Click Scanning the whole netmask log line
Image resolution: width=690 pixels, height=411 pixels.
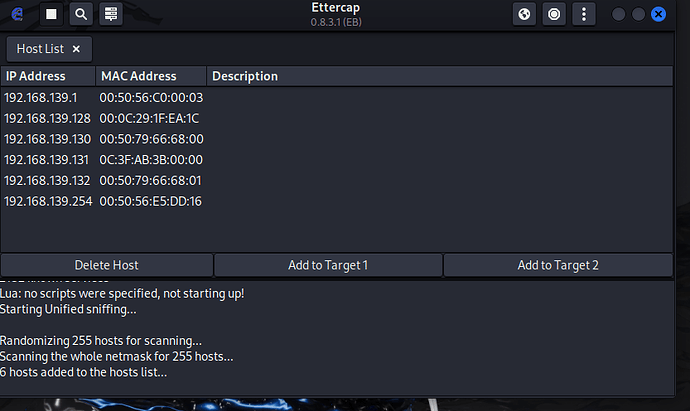point(117,356)
